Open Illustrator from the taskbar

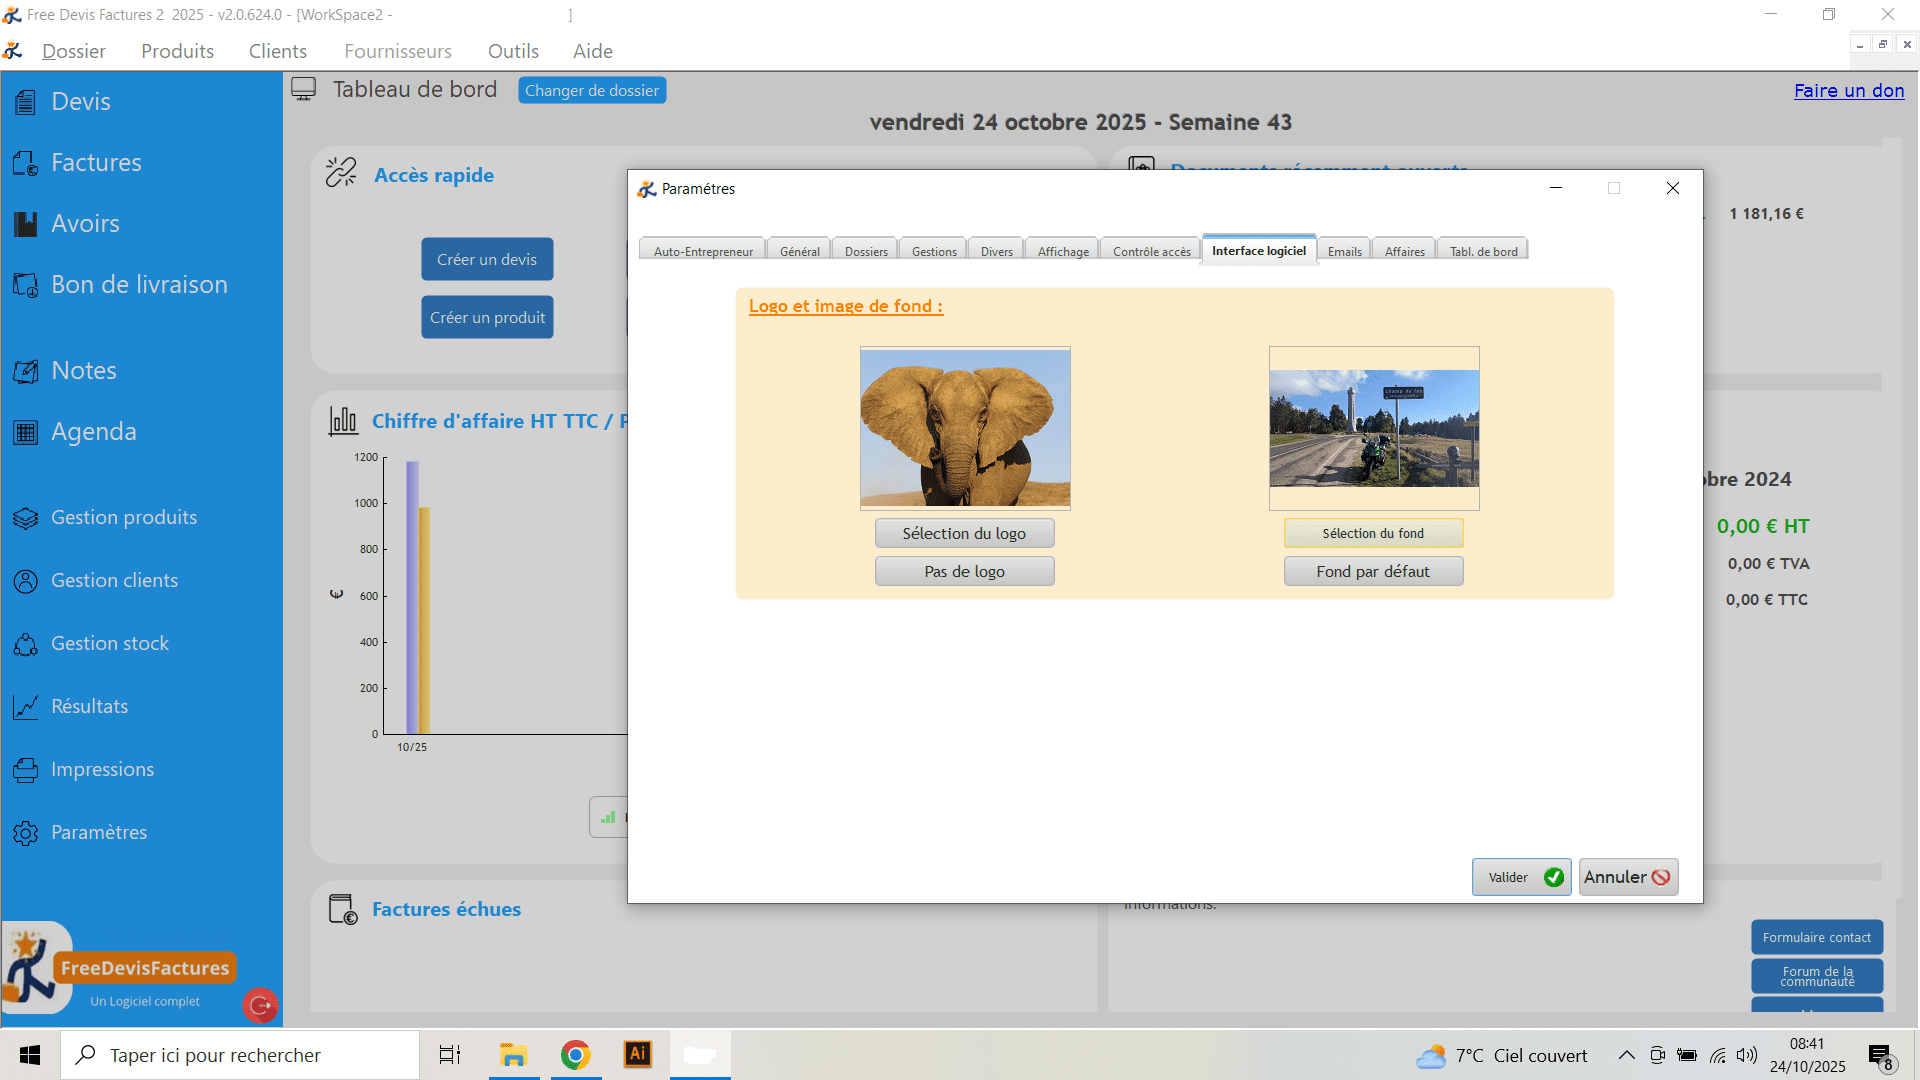pyautogui.click(x=637, y=1054)
